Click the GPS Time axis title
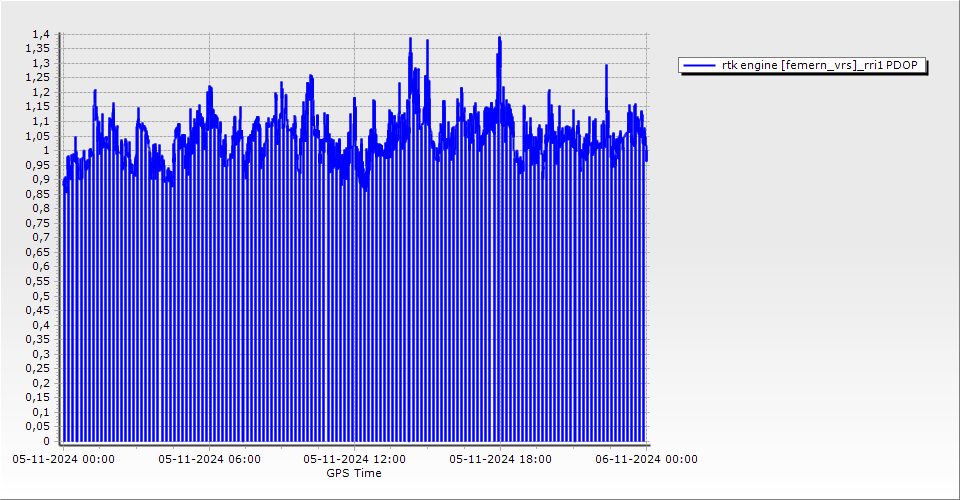 point(354,473)
